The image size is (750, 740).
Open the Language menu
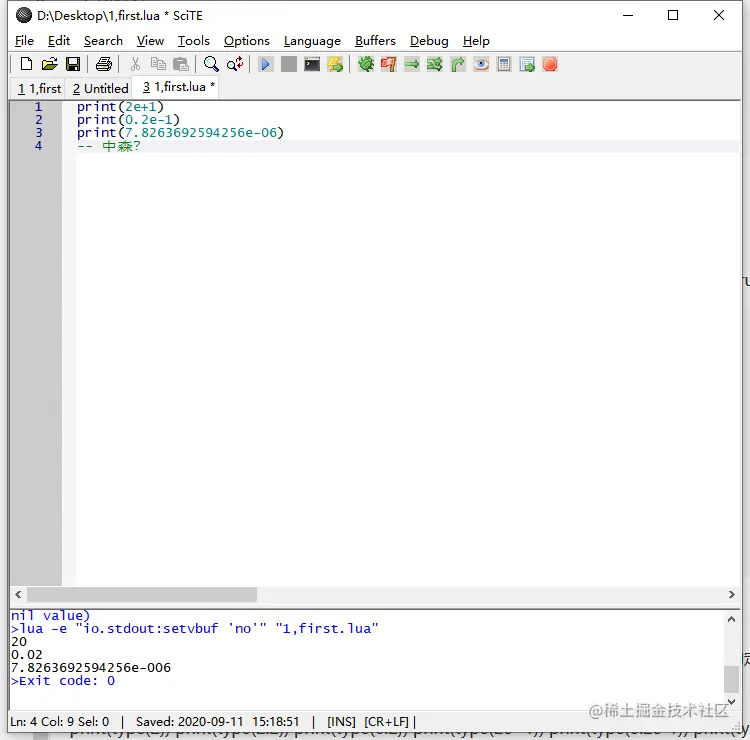coord(312,41)
